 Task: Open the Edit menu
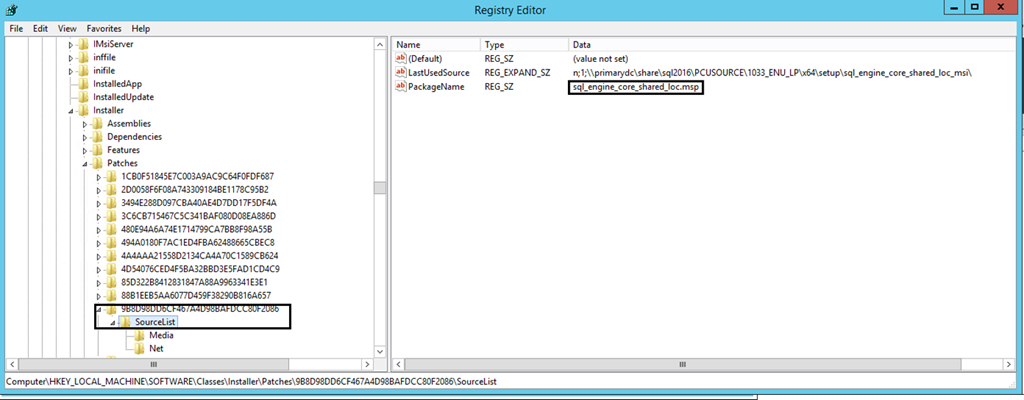[x=41, y=29]
